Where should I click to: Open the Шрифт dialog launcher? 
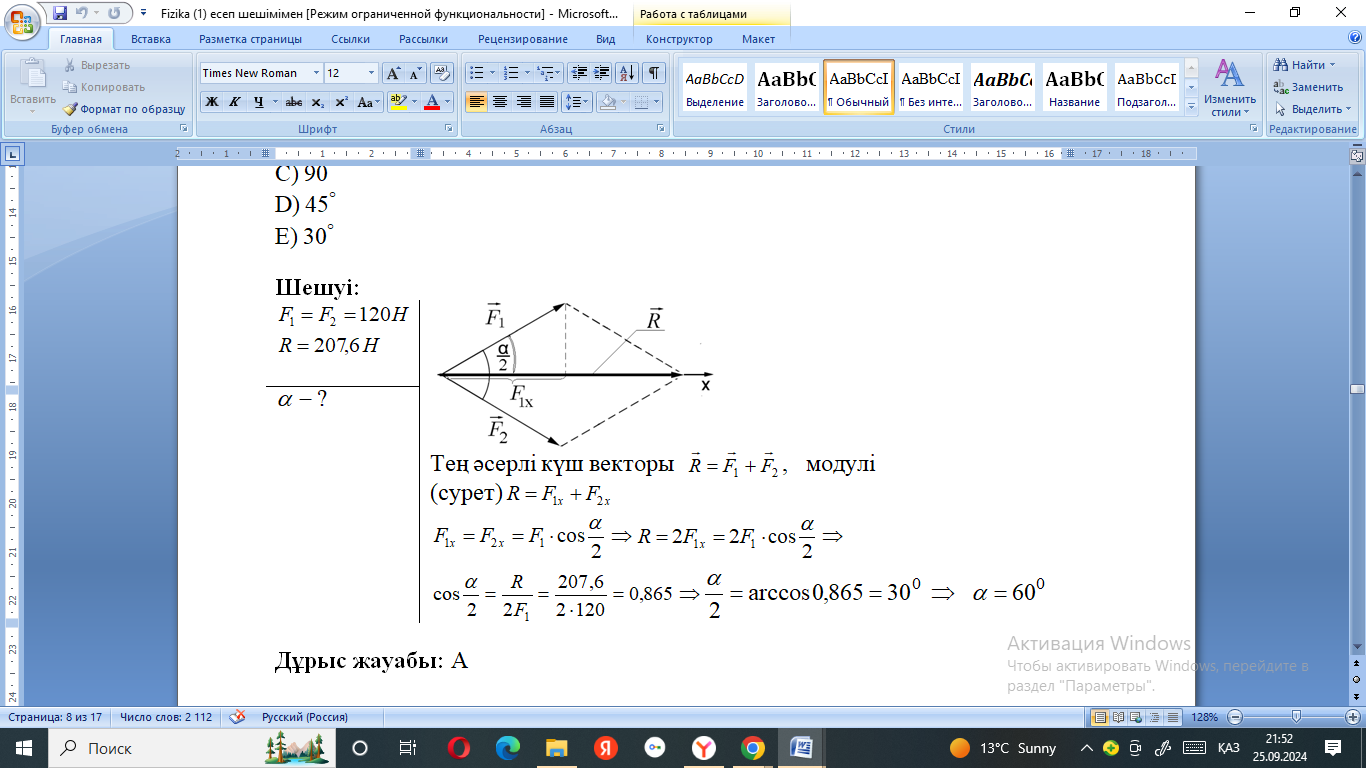451,129
